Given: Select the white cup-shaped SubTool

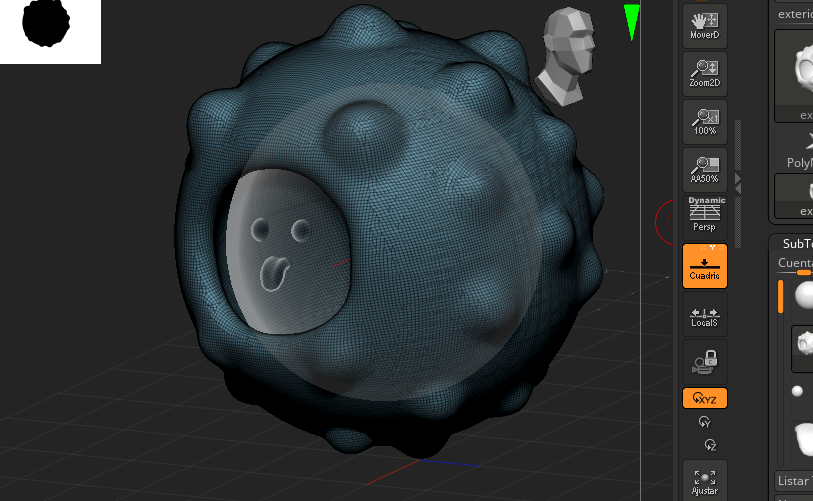Looking at the screenshot, I should 805,439.
